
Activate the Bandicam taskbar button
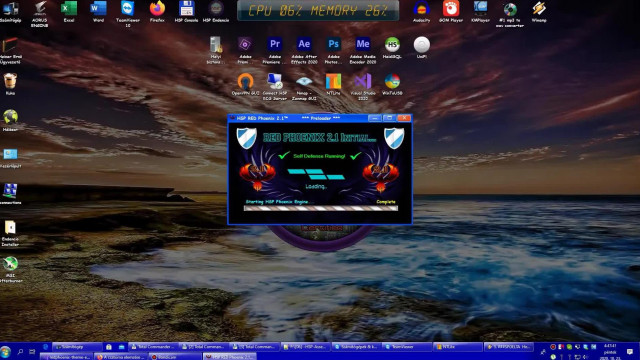point(175,357)
